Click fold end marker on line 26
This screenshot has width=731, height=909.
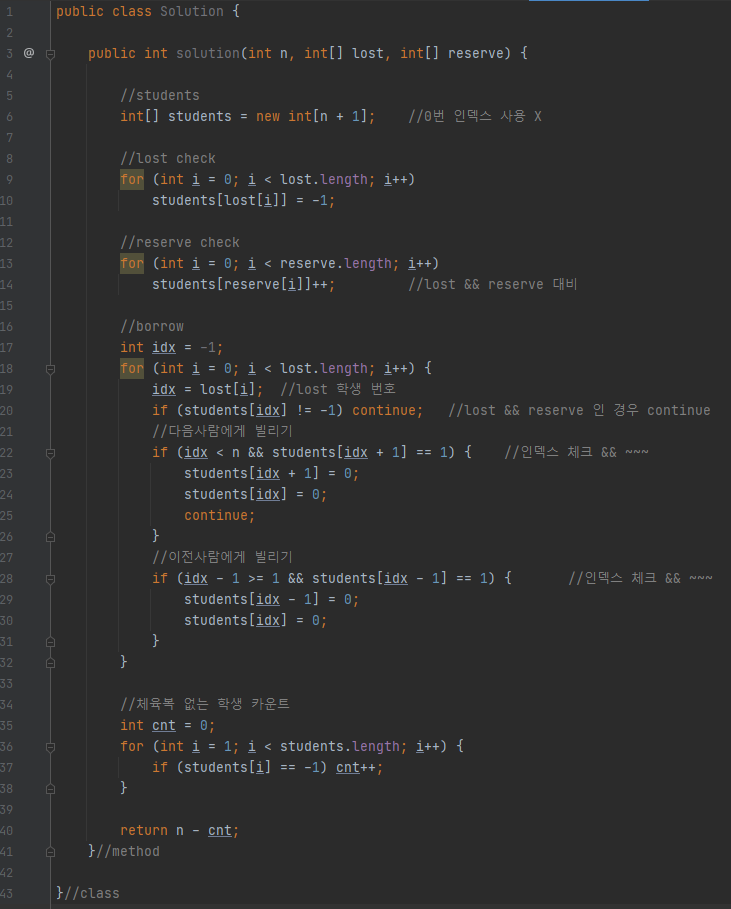pyautogui.click(x=50, y=537)
